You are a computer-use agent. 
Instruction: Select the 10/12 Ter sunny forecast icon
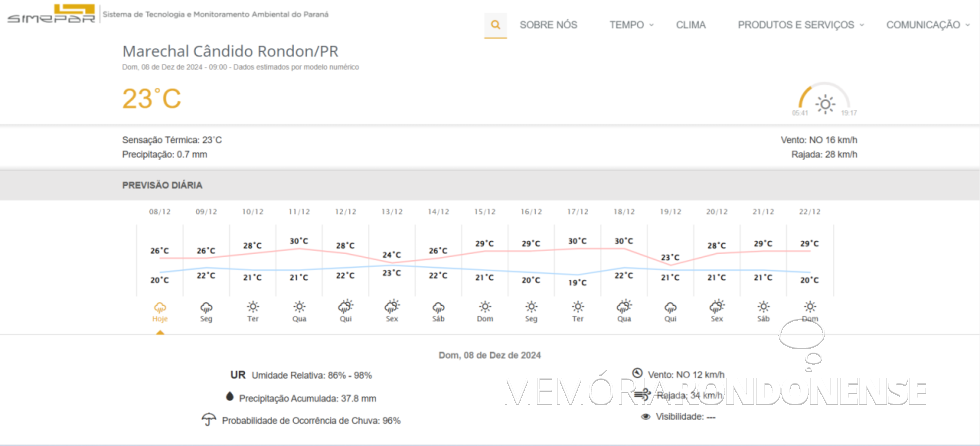coord(252,307)
